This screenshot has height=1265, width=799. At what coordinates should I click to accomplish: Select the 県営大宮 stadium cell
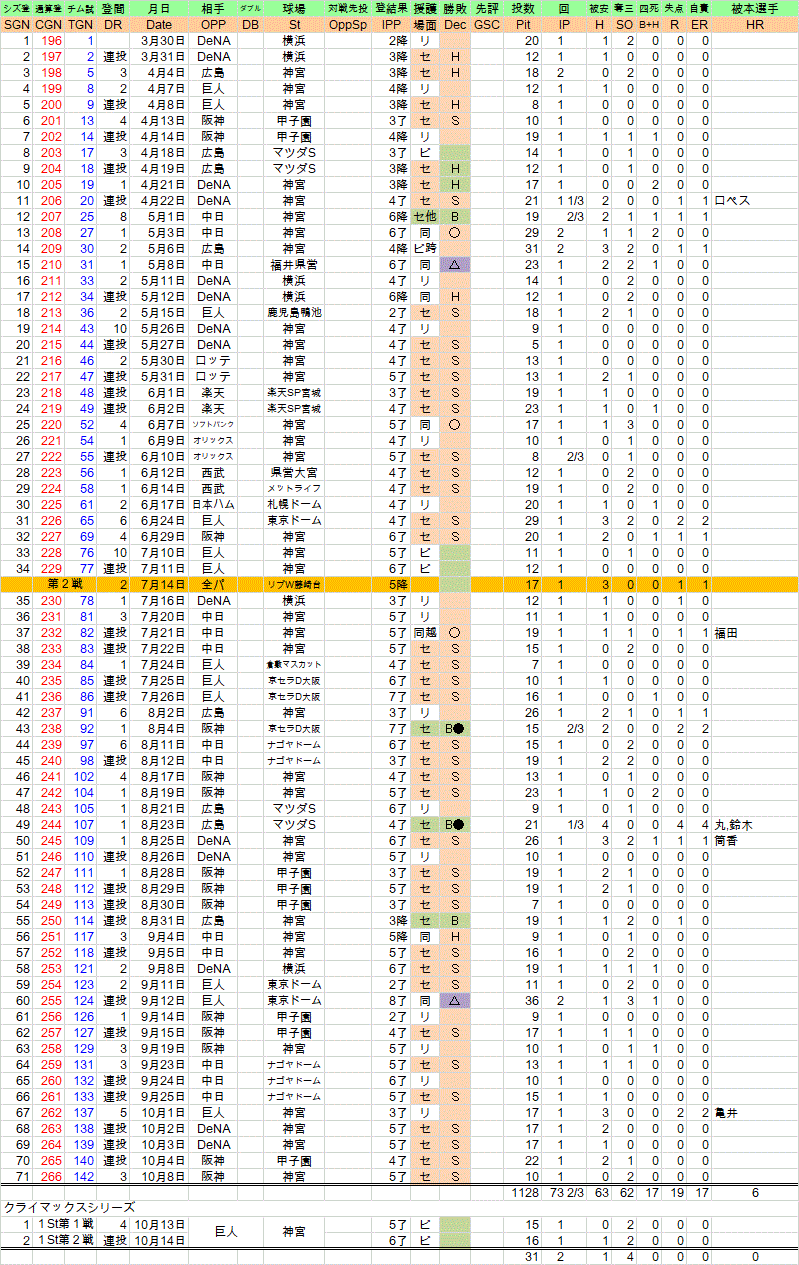pos(294,472)
